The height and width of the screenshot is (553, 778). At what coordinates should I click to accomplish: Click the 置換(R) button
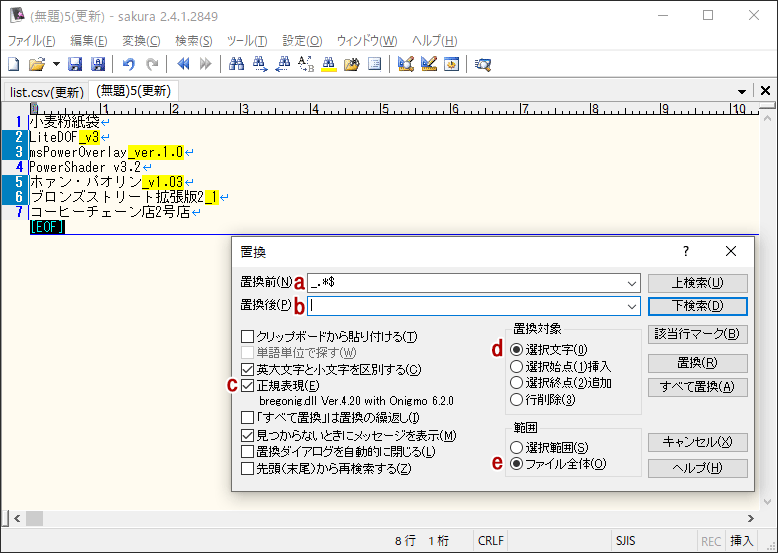[x=698, y=363]
